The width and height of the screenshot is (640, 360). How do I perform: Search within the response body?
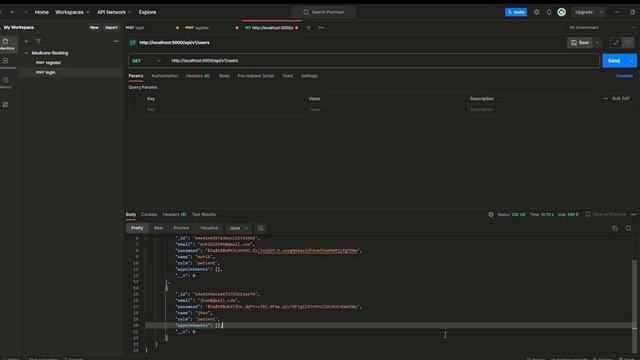(x=629, y=228)
